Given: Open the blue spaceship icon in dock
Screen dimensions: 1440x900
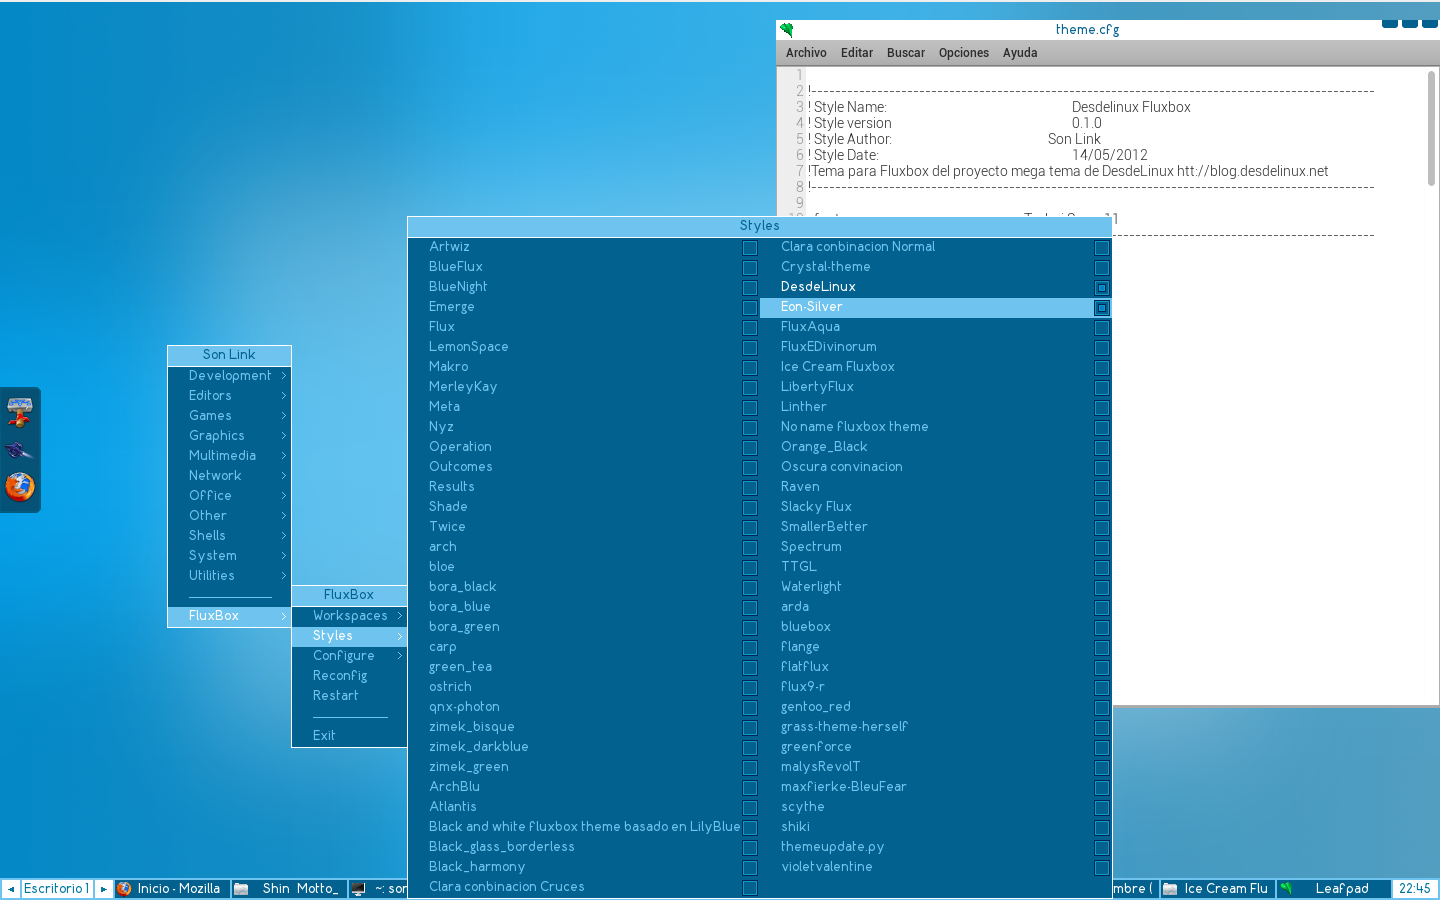Looking at the screenshot, I should 20,450.
